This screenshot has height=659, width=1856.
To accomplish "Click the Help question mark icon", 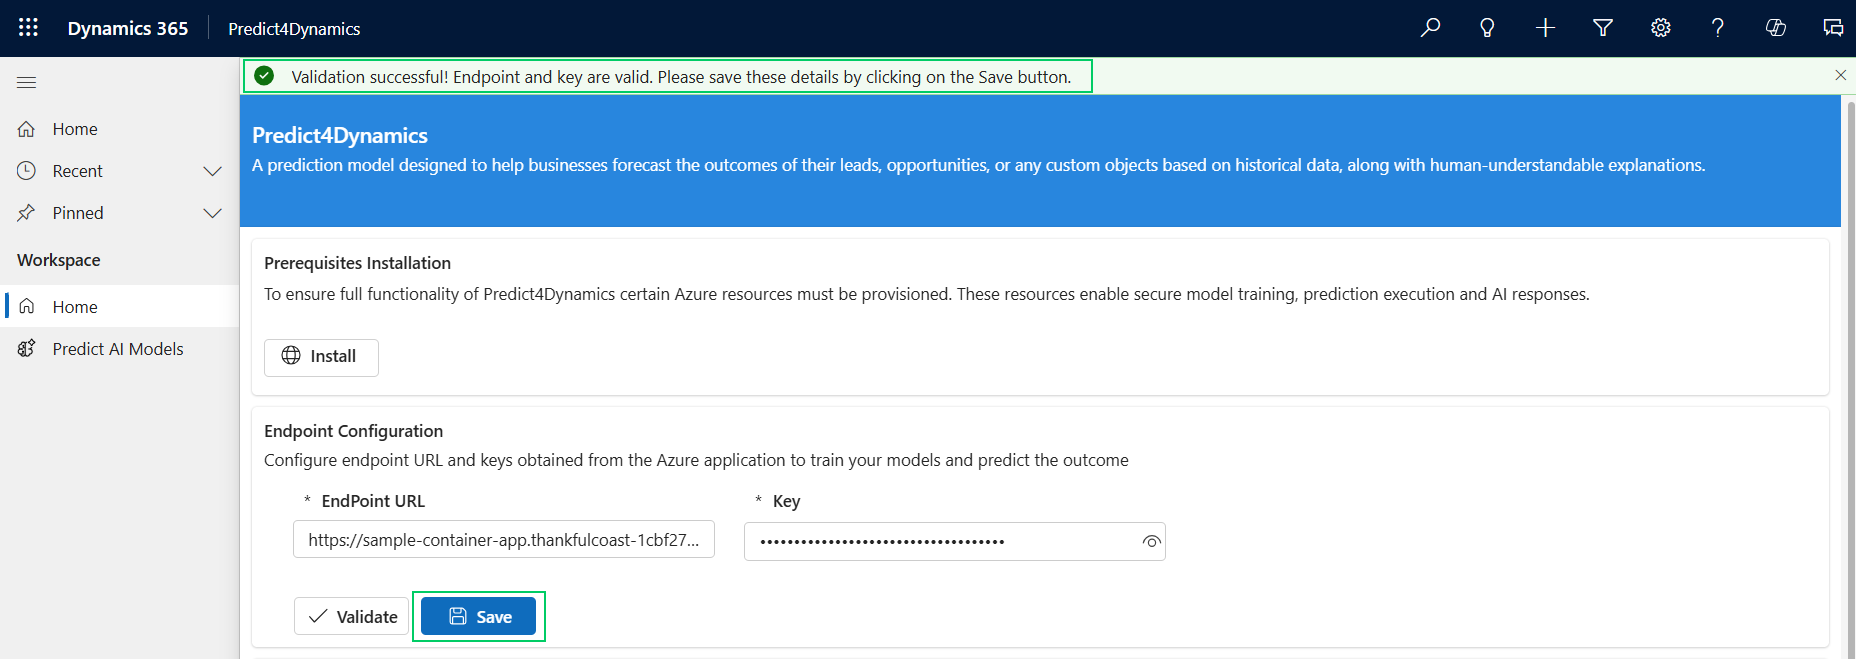I will click(x=1718, y=28).
